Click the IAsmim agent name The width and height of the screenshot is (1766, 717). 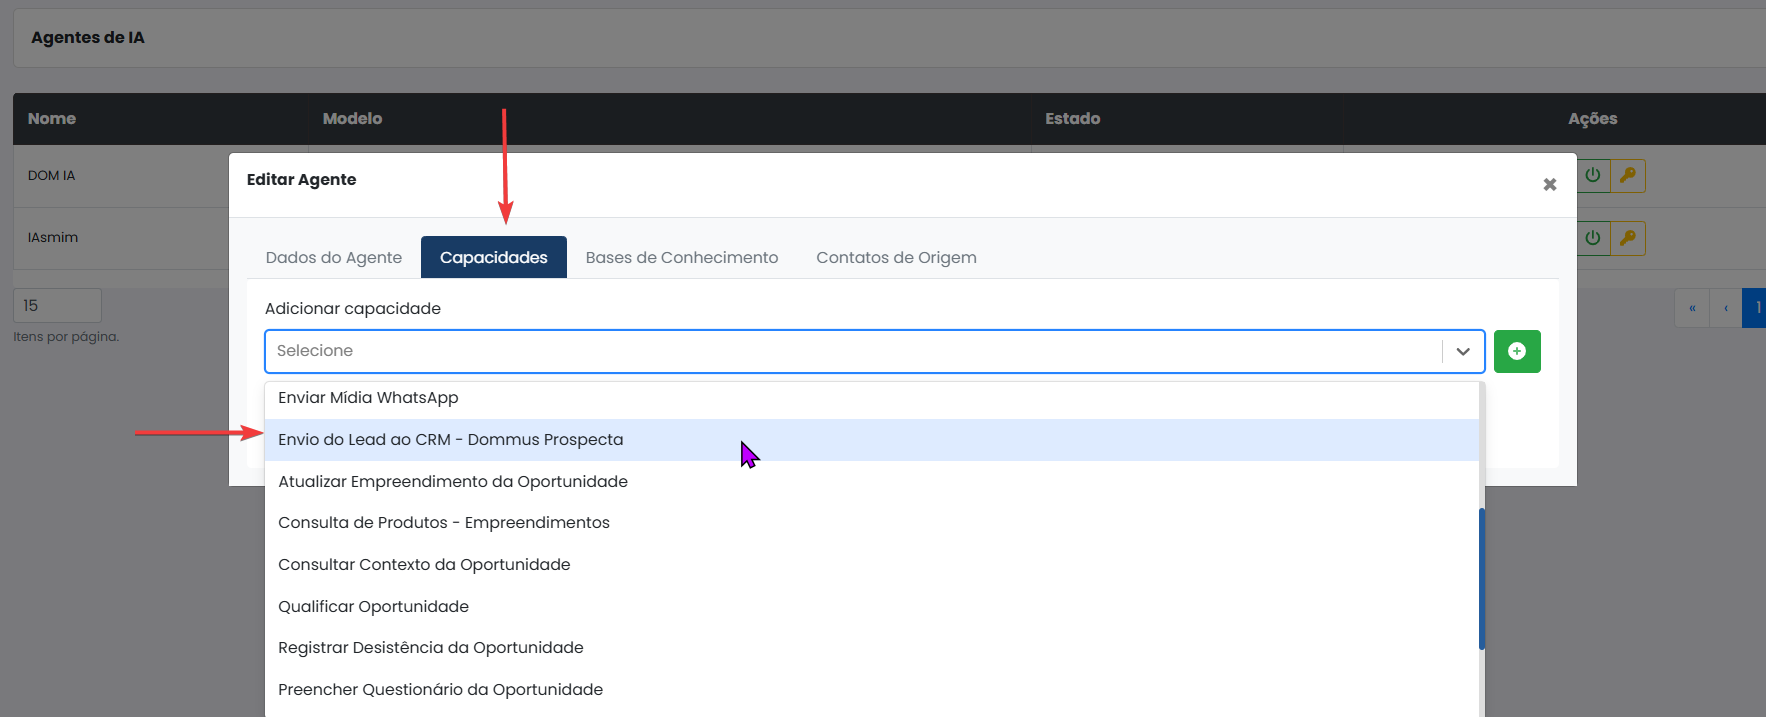click(53, 237)
